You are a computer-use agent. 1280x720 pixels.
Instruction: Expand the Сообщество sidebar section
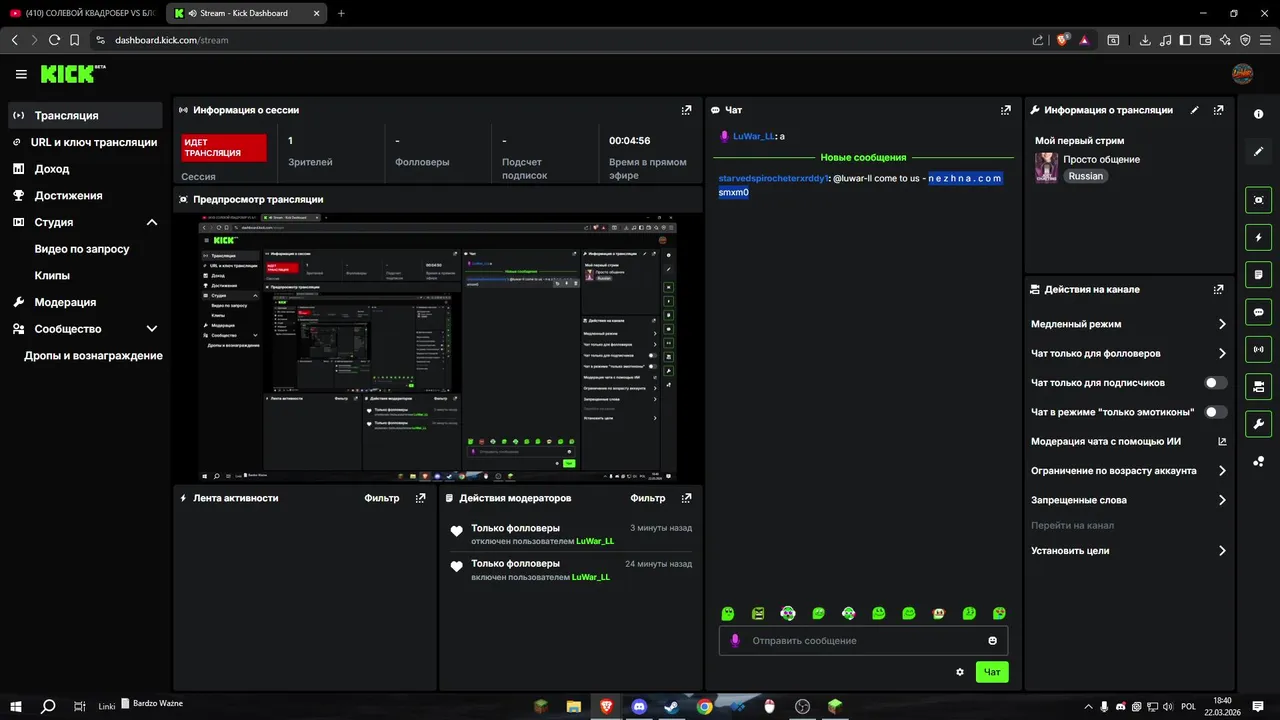(152, 329)
